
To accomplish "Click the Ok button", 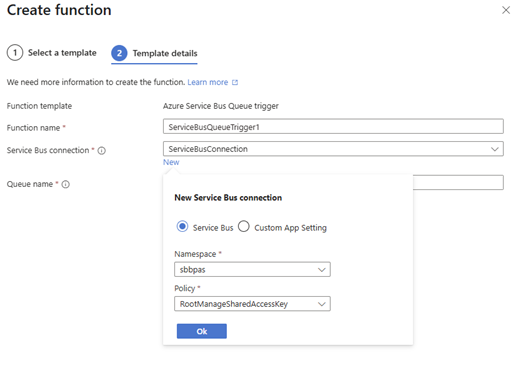I will (x=202, y=331).
